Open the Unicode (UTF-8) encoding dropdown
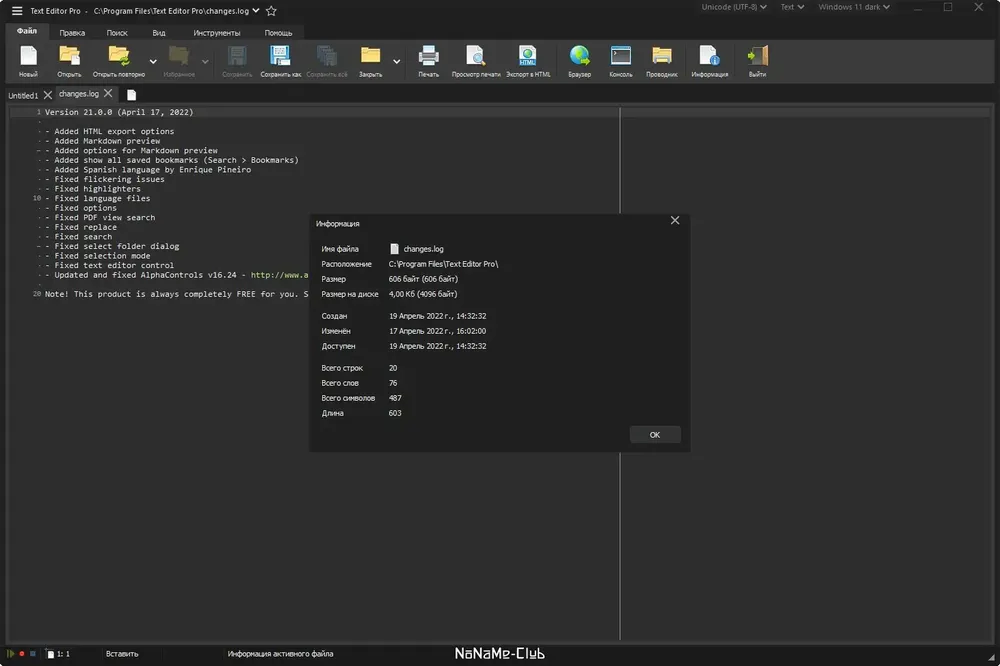The height and width of the screenshot is (666, 1000). coord(733,7)
